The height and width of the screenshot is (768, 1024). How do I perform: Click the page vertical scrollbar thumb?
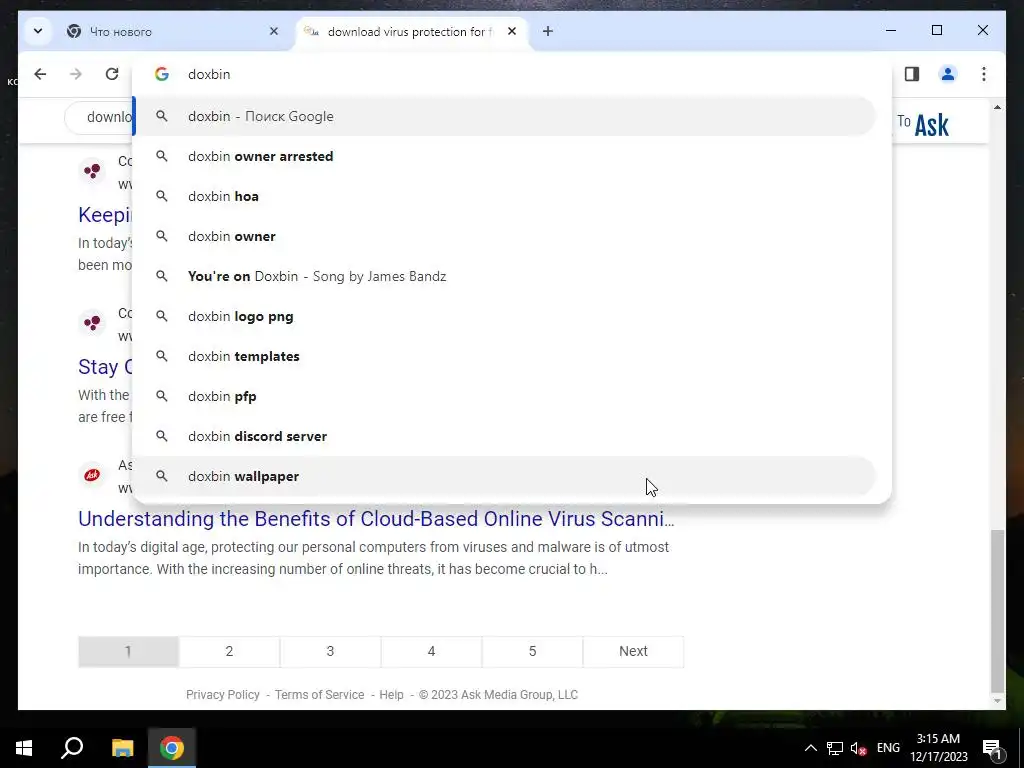(x=997, y=611)
